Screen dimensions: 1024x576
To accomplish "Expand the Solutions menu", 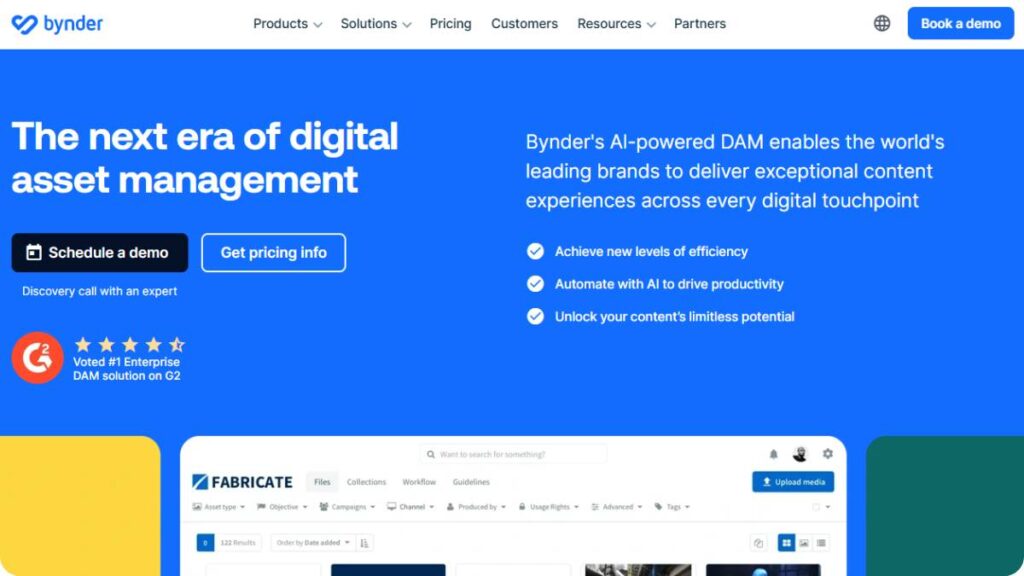I will 376,24.
